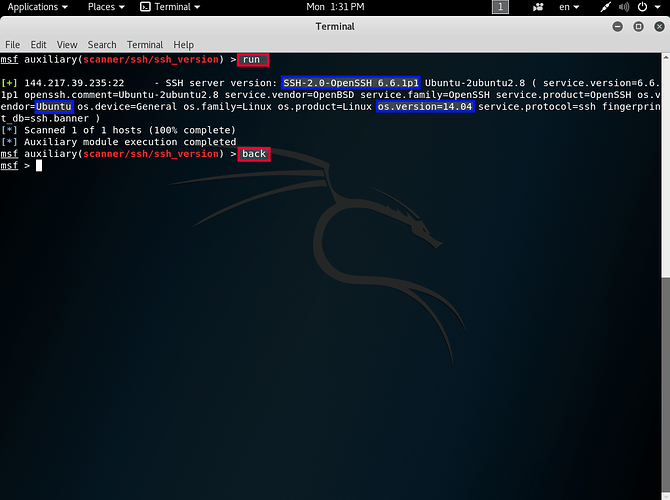Open the Terminal menu in menu bar

click(145, 45)
